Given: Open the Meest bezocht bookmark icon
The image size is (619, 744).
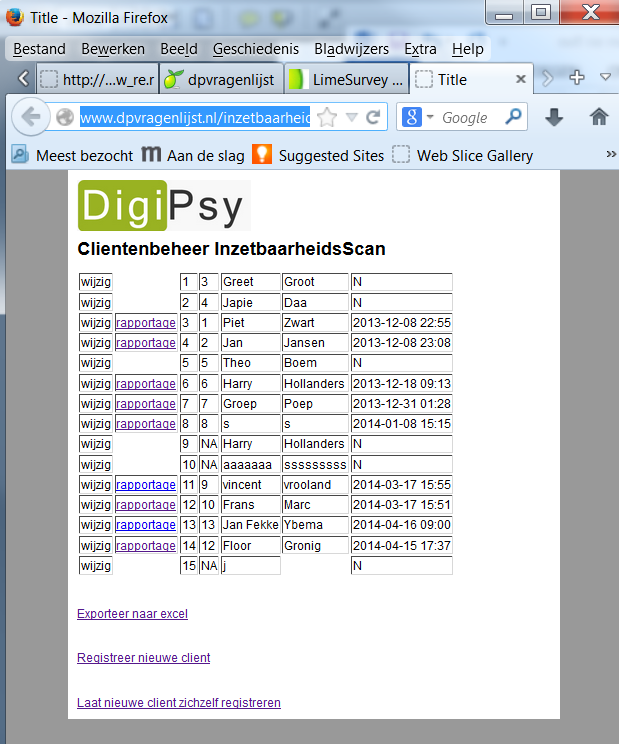Looking at the screenshot, I should click(x=20, y=155).
